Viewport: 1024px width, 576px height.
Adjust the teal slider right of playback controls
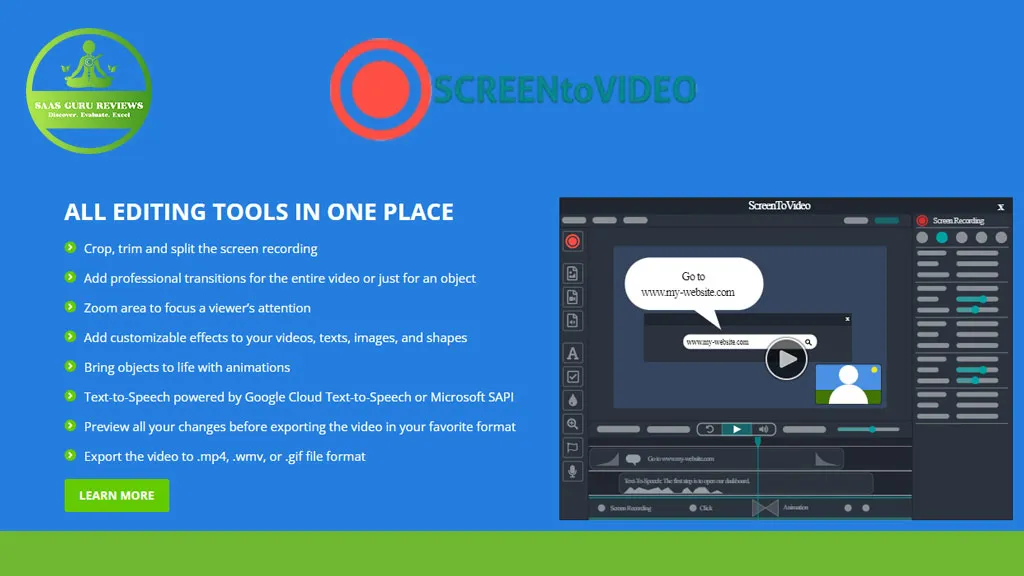tap(869, 429)
